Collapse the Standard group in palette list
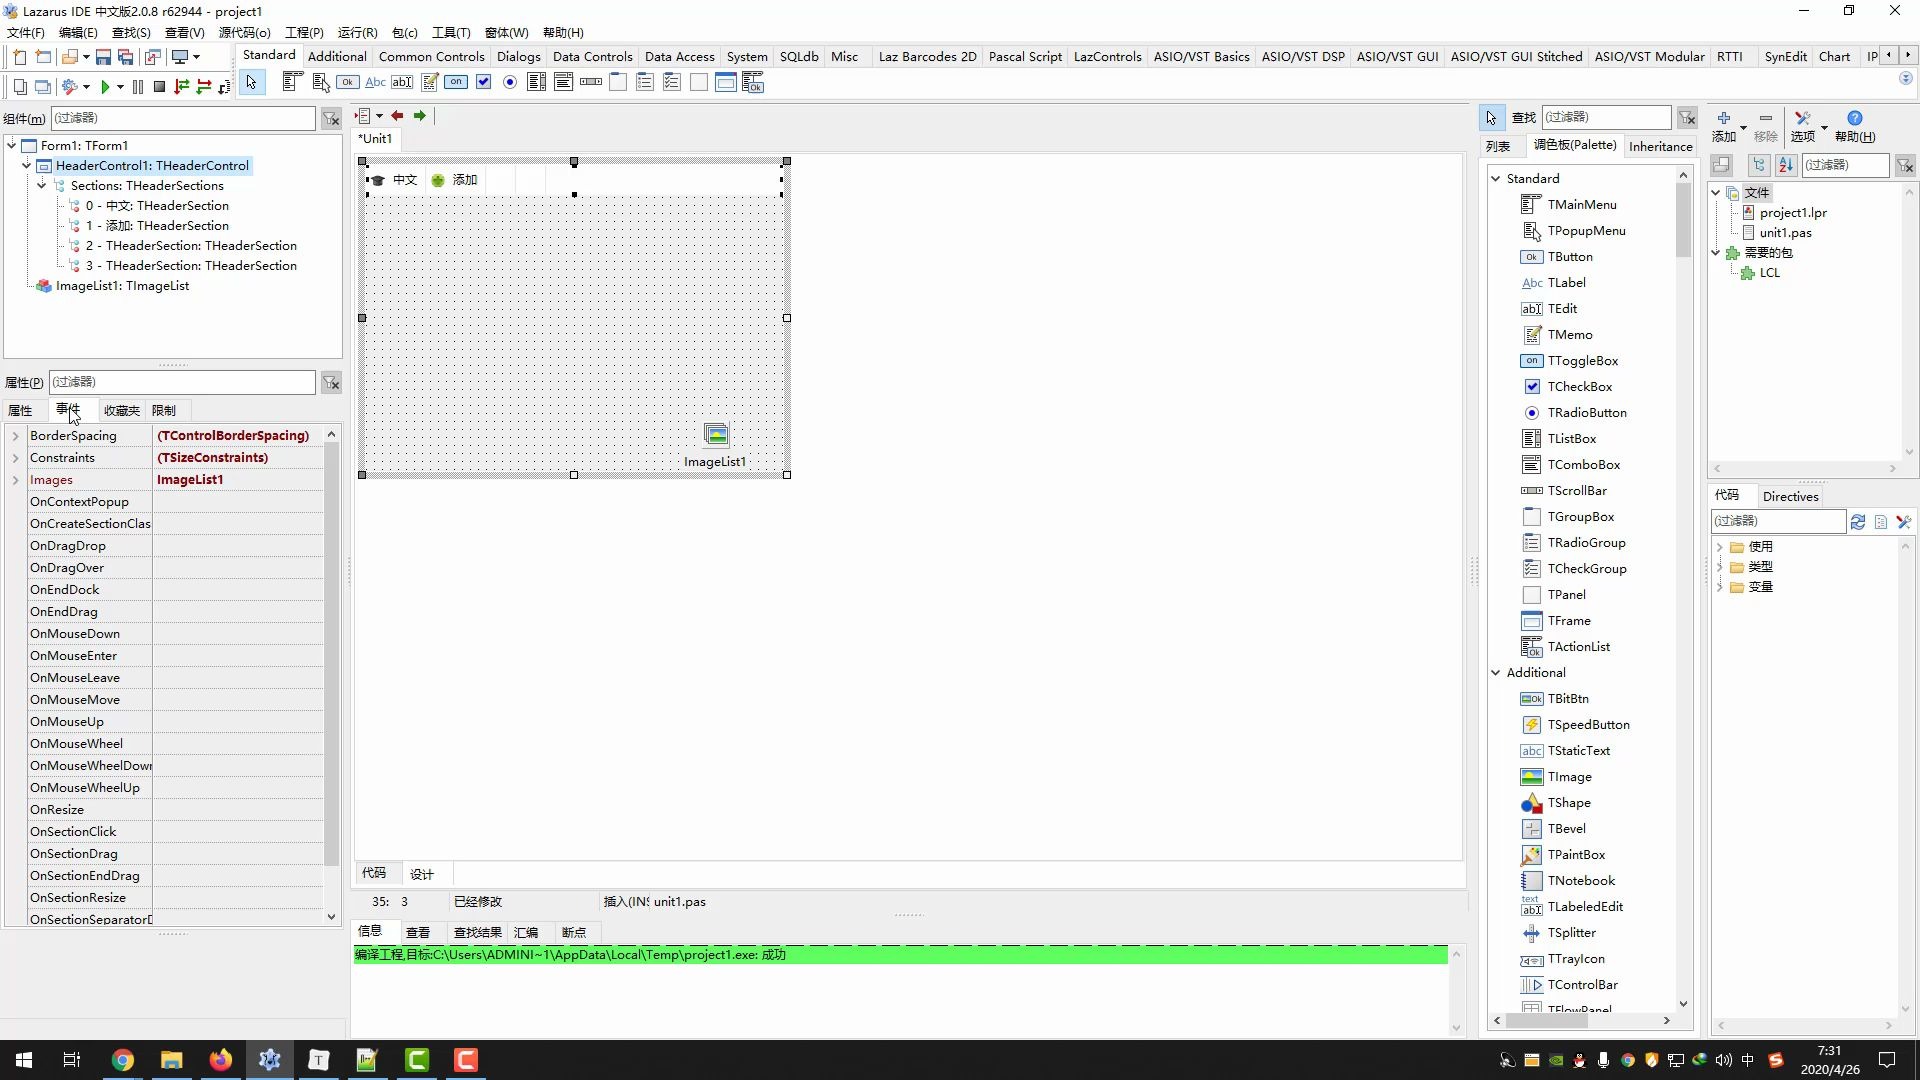The height and width of the screenshot is (1080, 1920). click(x=1496, y=179)
